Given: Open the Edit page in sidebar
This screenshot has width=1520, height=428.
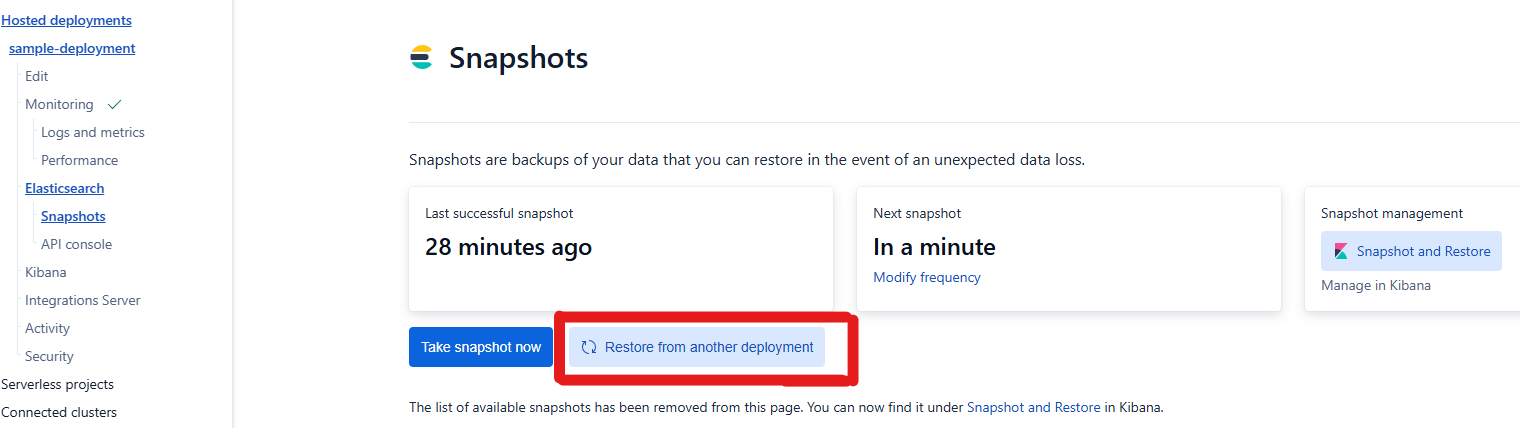Looking at the screenshot, I should 37,76.
